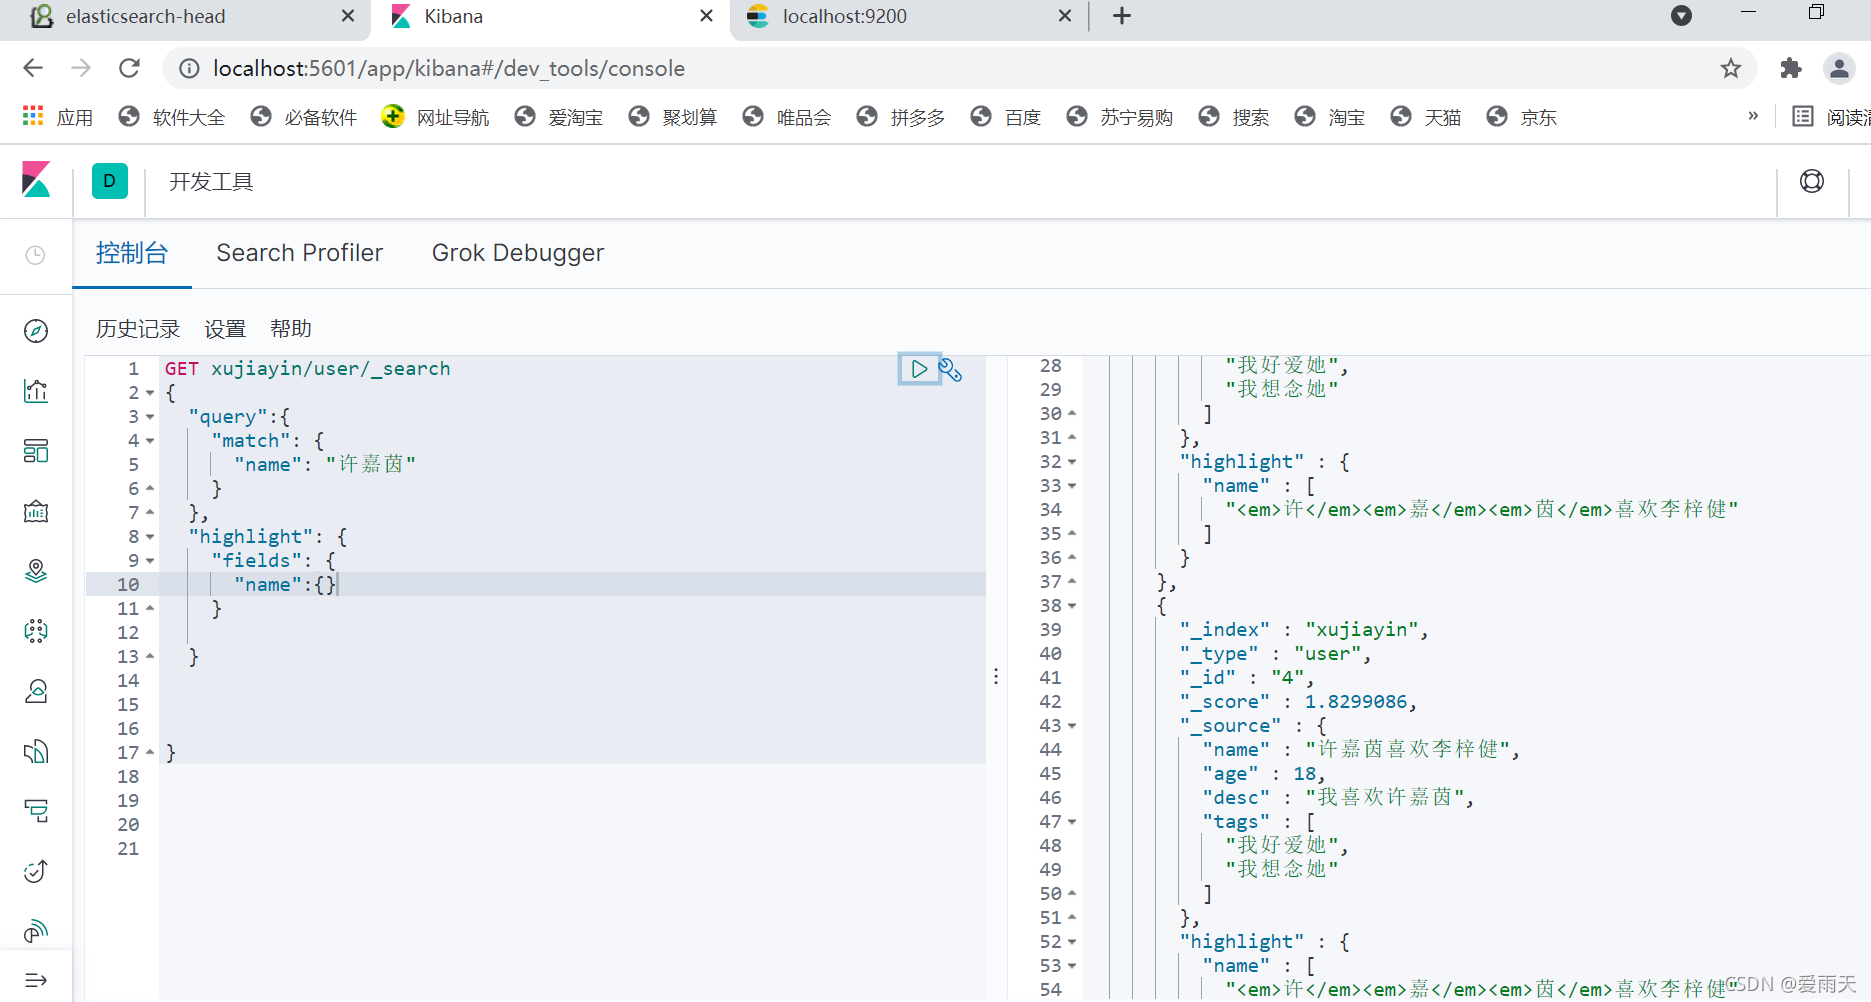This screenshot has height=1002, width=1871.
Task: Open 应用 apps shortcut
Action: (57, 117)
